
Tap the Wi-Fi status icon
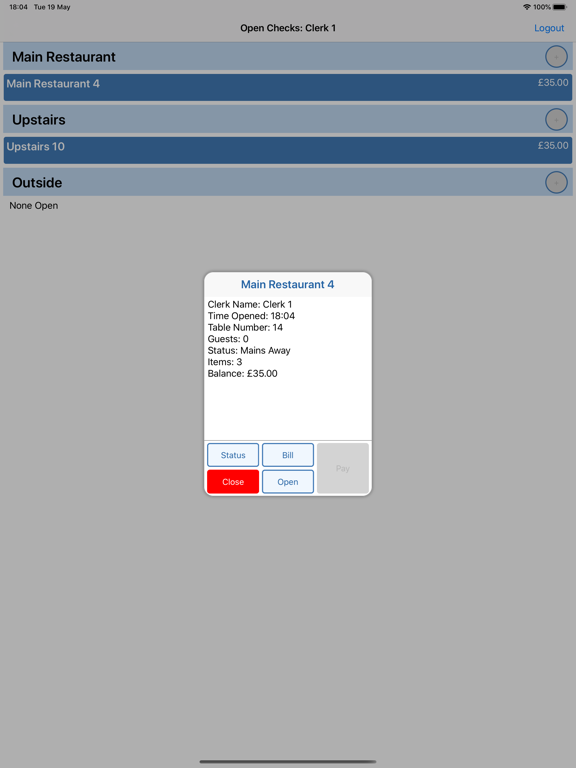coord(527,7)
